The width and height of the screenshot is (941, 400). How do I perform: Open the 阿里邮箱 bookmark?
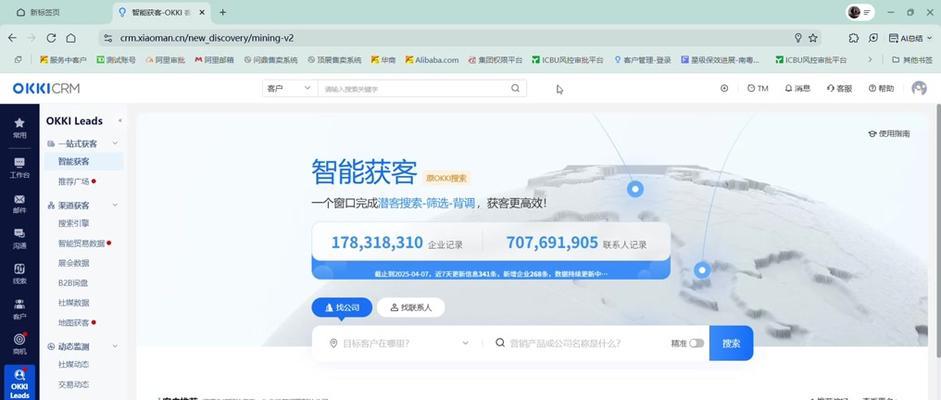pyautogui.click(x=214, y=60)
